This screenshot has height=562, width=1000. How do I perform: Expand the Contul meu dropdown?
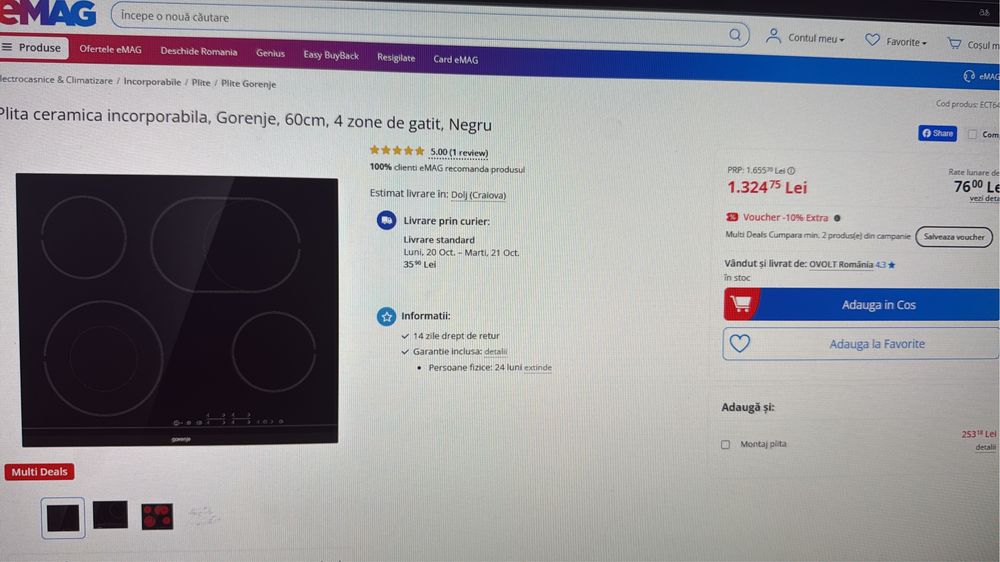point(816,38)
